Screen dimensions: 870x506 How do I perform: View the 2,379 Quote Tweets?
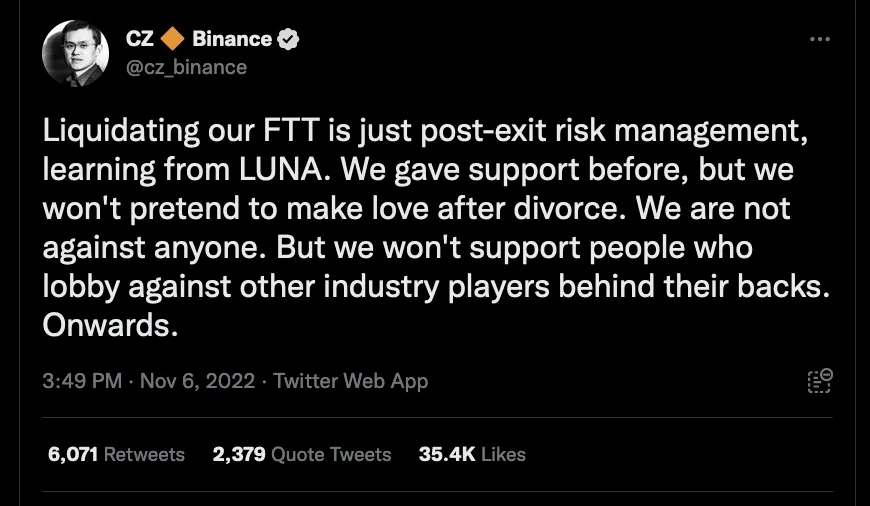coord(302,454)
